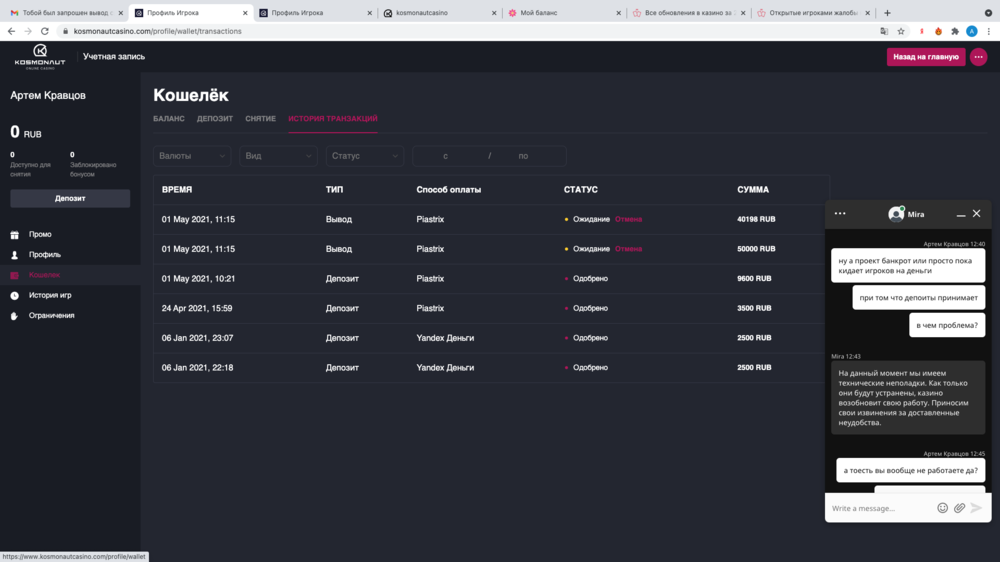Click the Promo gift icon in sidebar
This screenshot has width=1000, height=562.
(15, 235)
